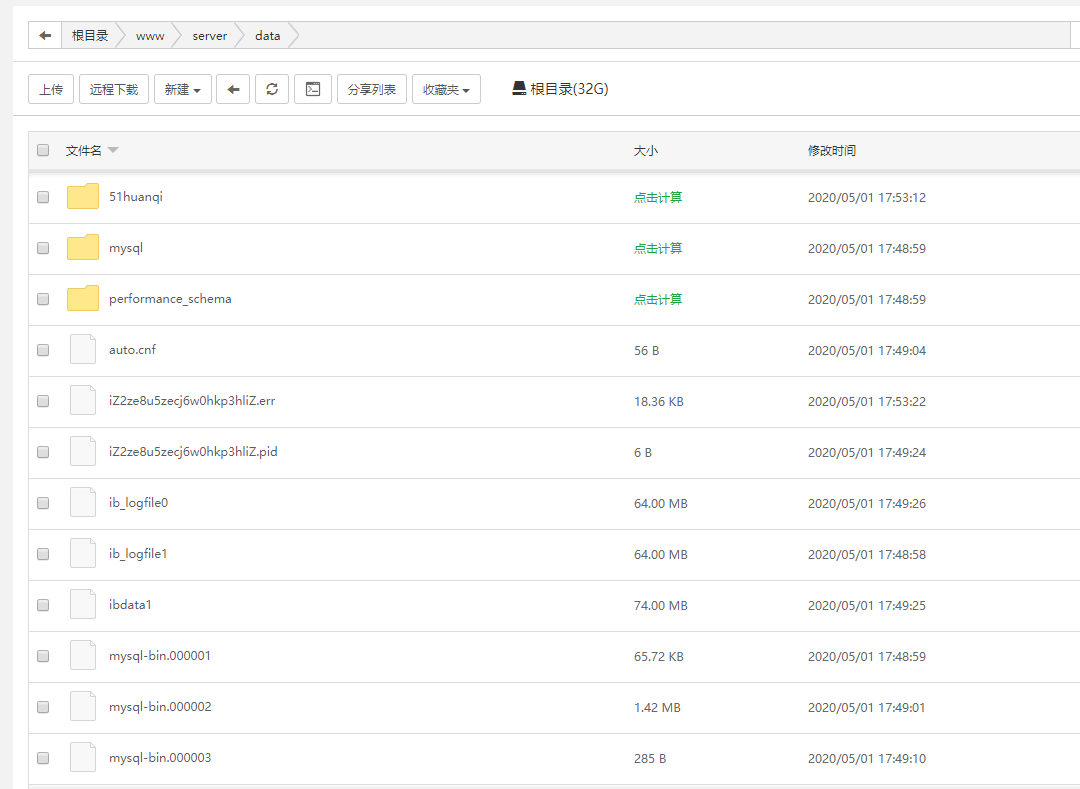
Task: Click the mysql folder icon
Action: 83,248
